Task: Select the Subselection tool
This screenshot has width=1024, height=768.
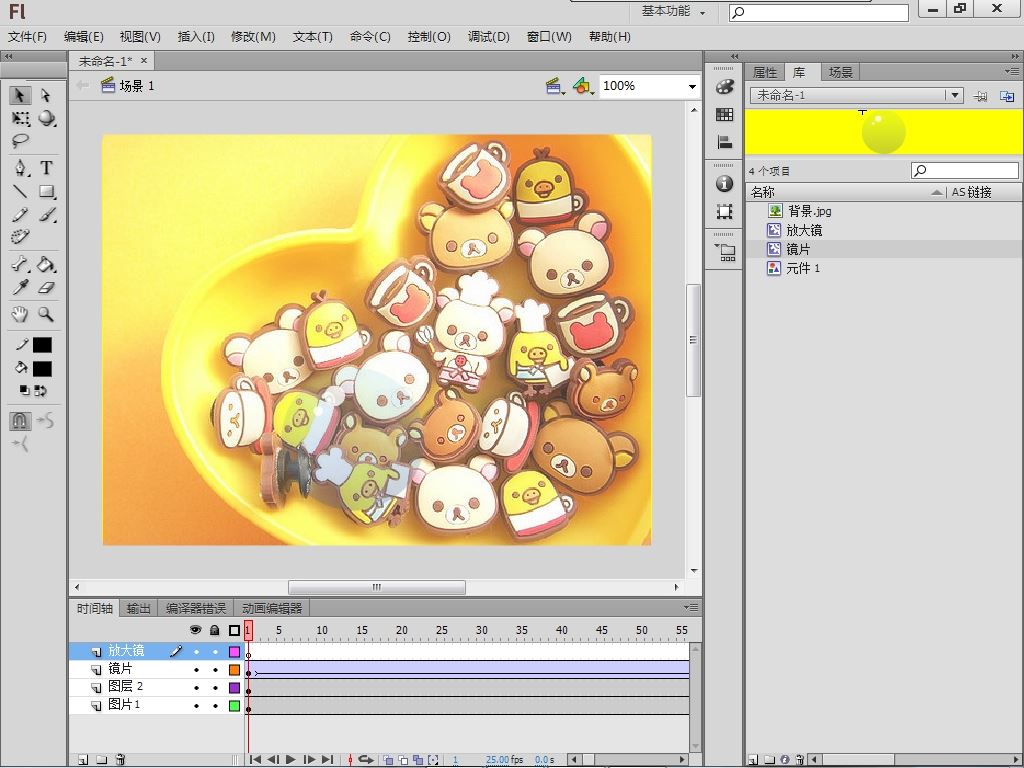Action: pyautogui.click(x=46, y=95)
